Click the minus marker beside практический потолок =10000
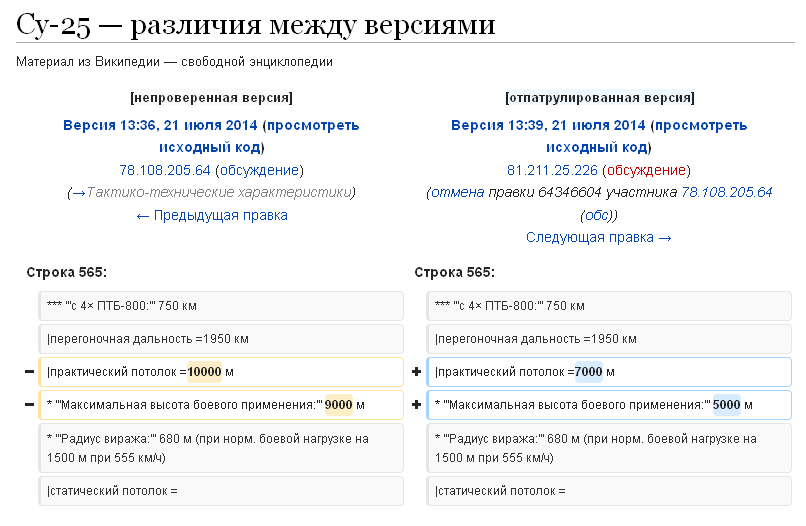806x526 pixels. click(29, 372)
